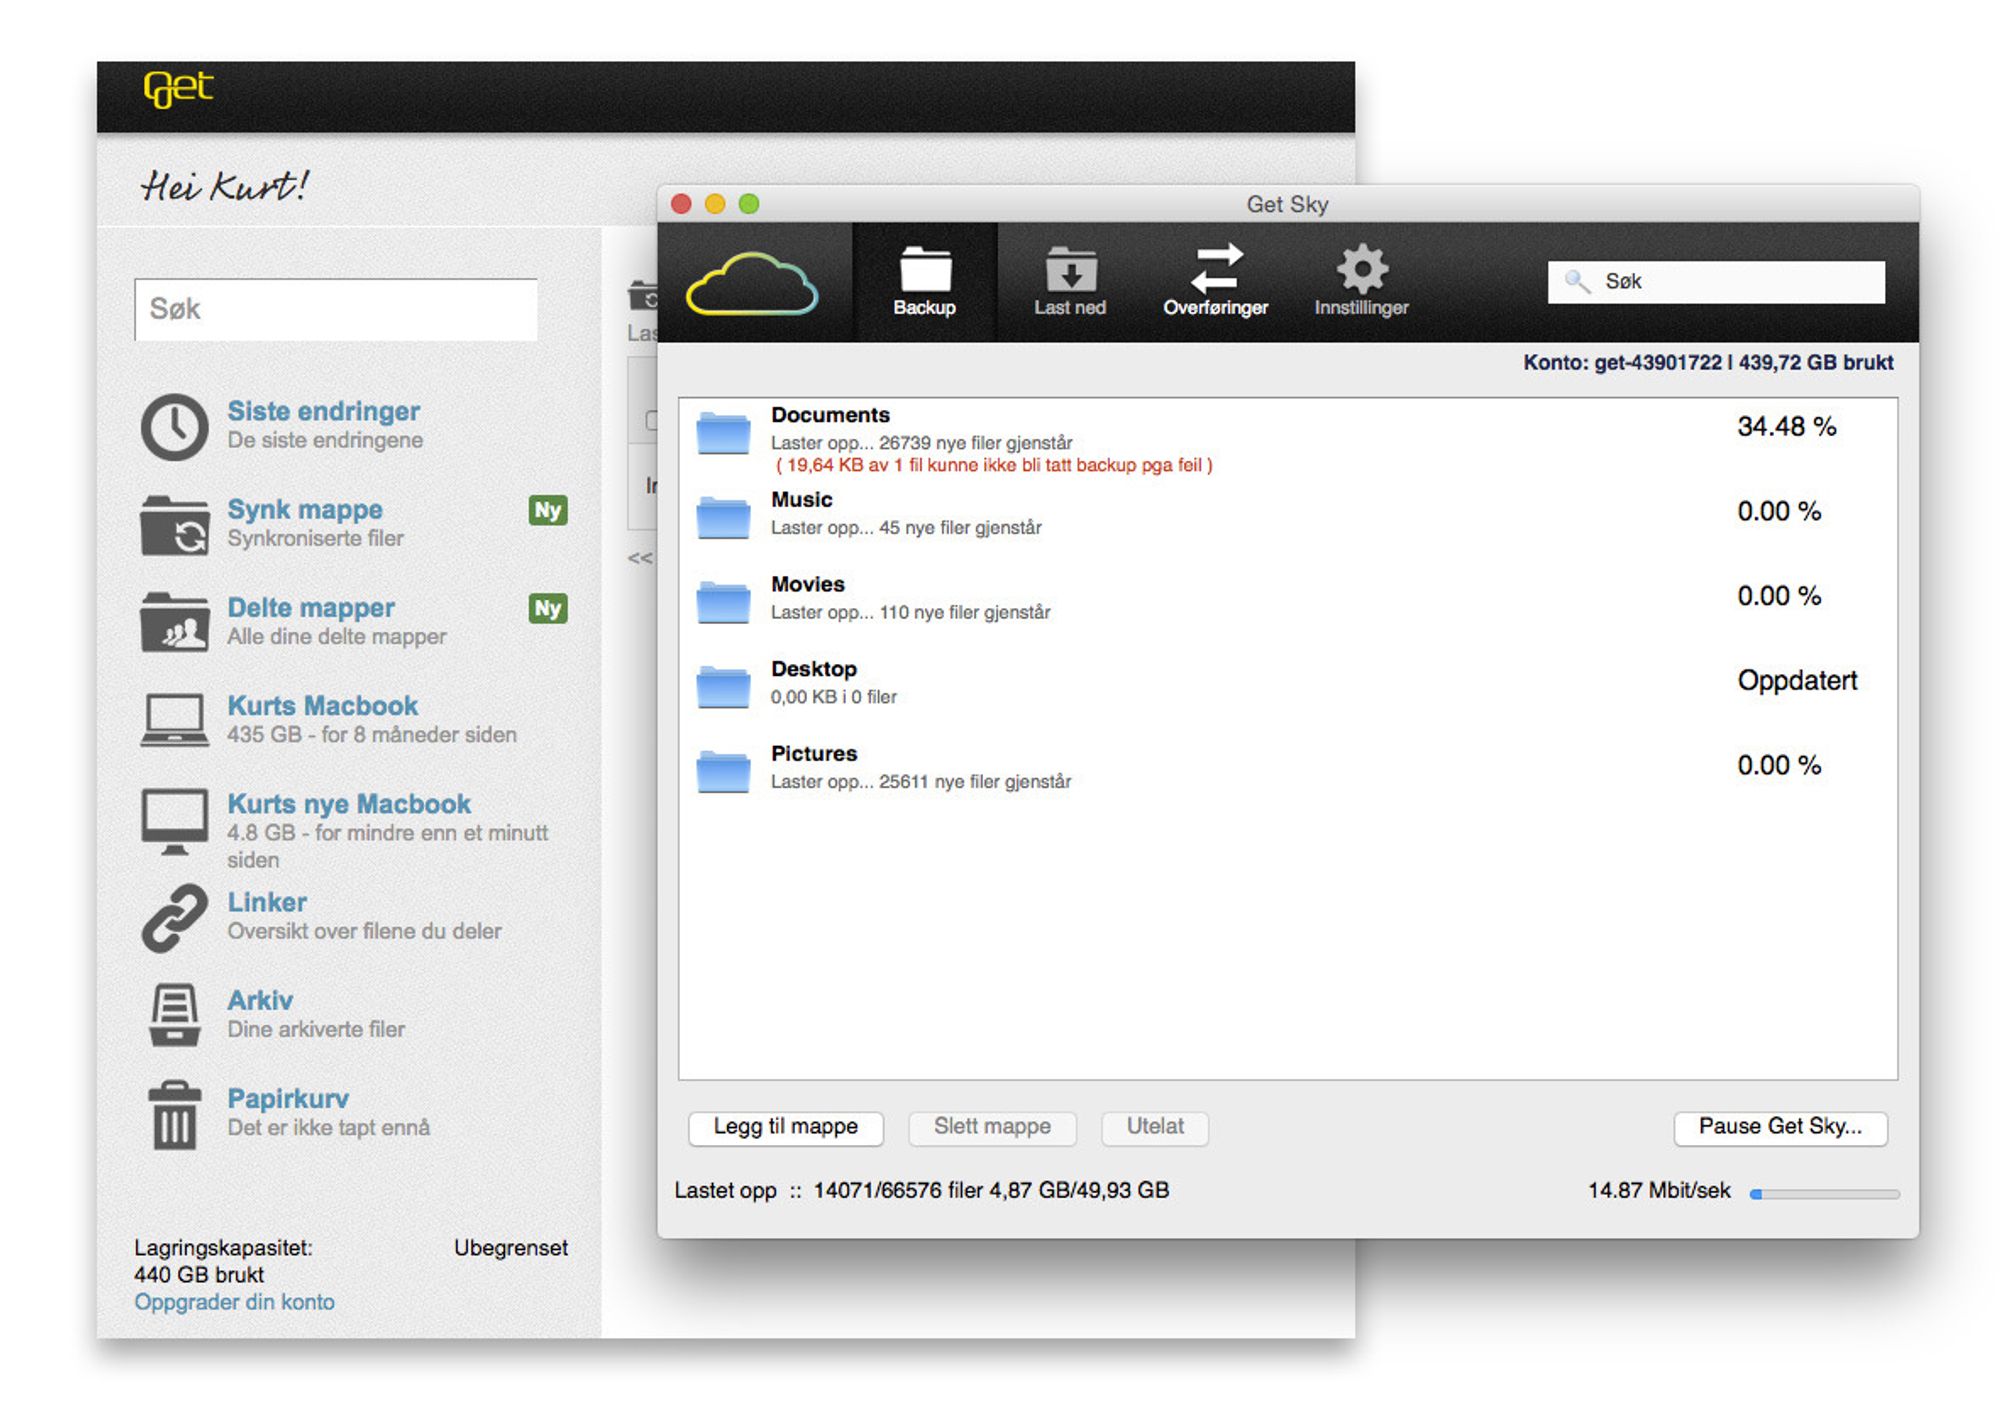Click the Slett mappe button
The height and width of the screenshot is (1402, 2000).
tap(992, 1127)
